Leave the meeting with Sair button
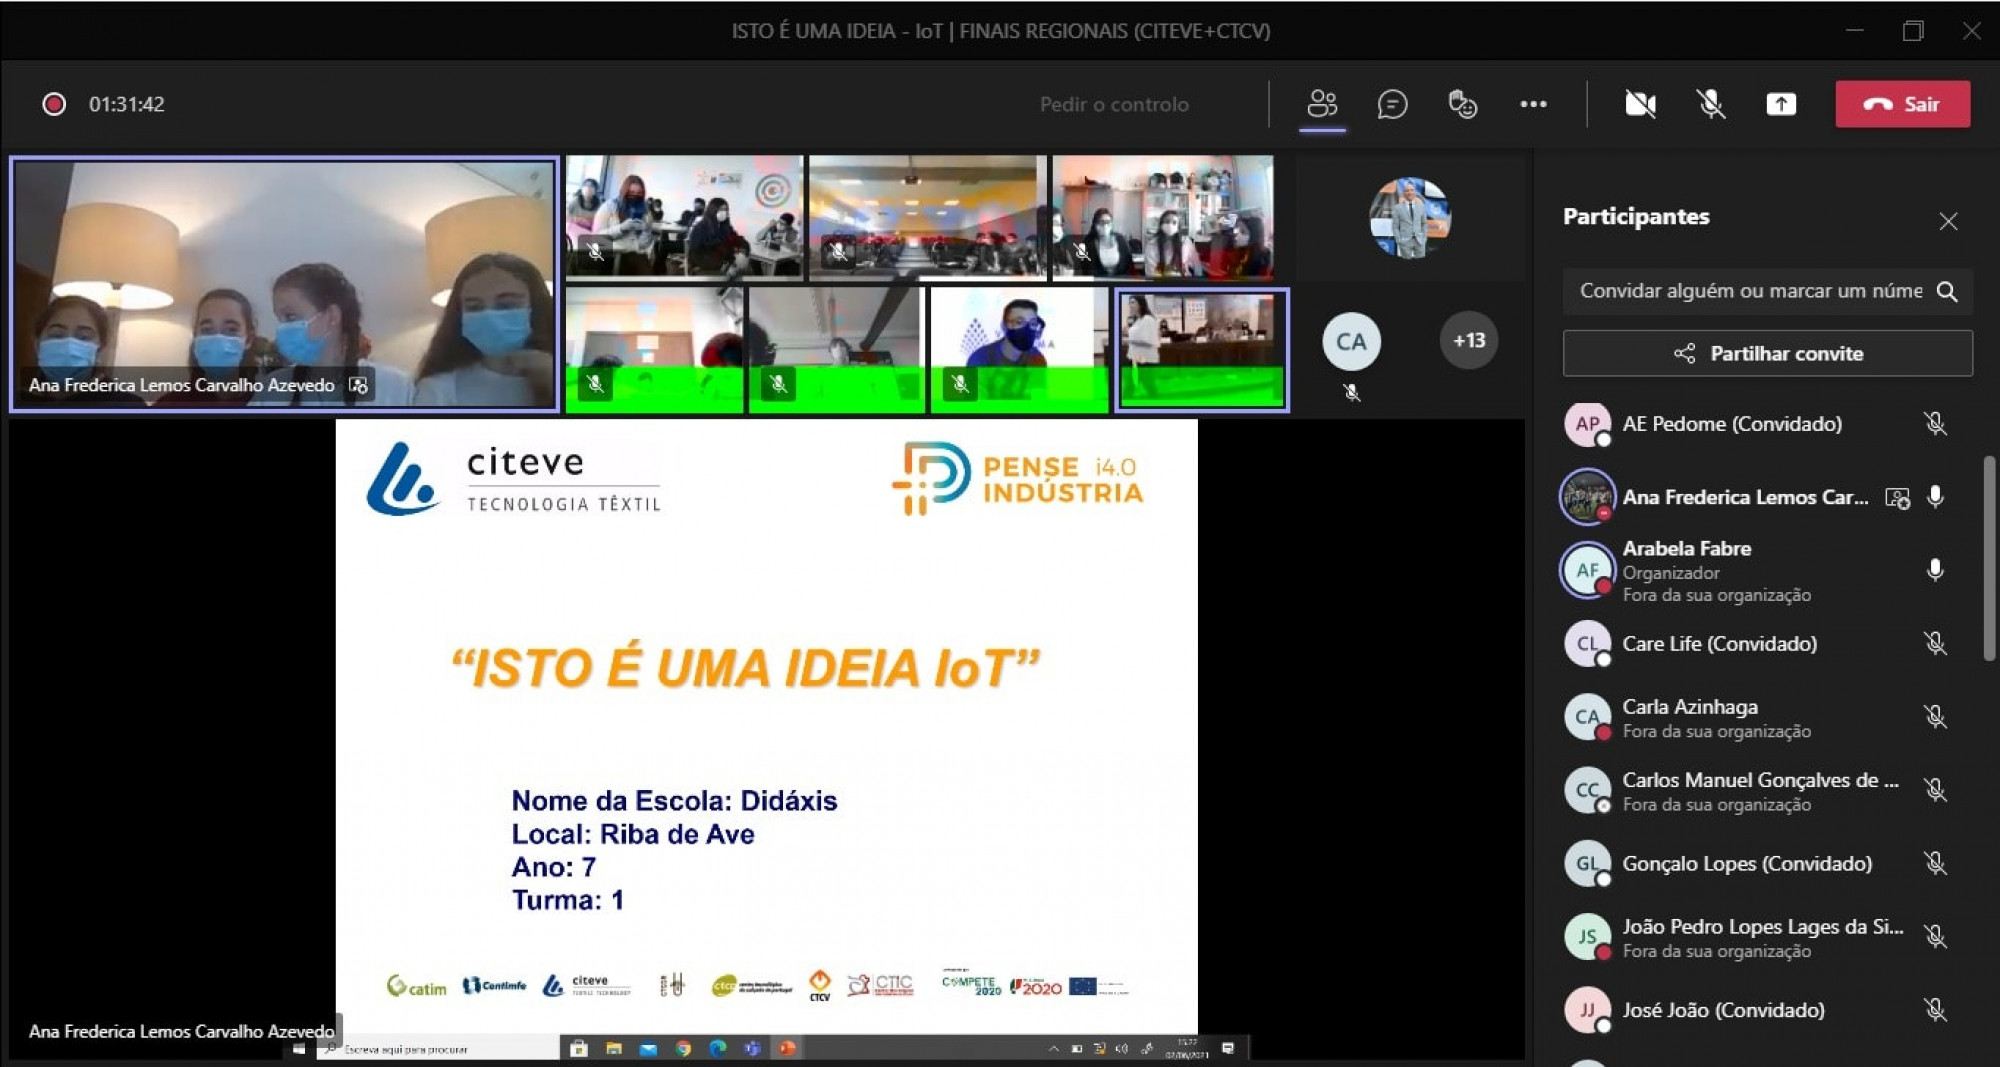Viewport: 2000px width, 1067px height. tap(1902, 104)
